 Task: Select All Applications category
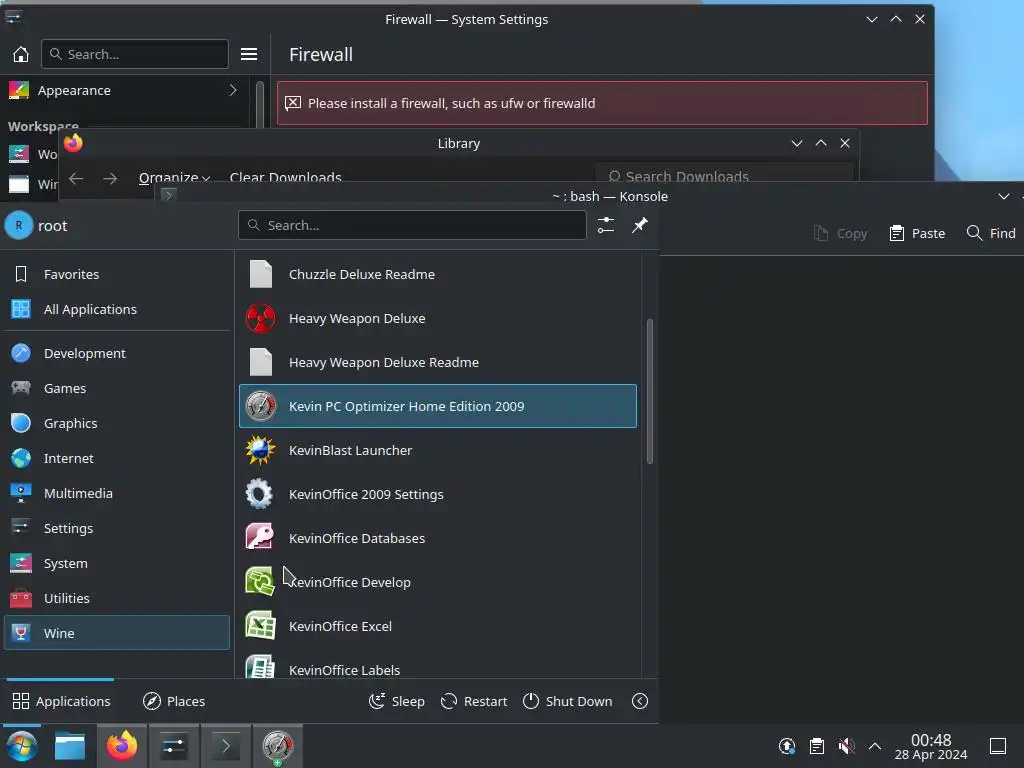click(117, 309)
